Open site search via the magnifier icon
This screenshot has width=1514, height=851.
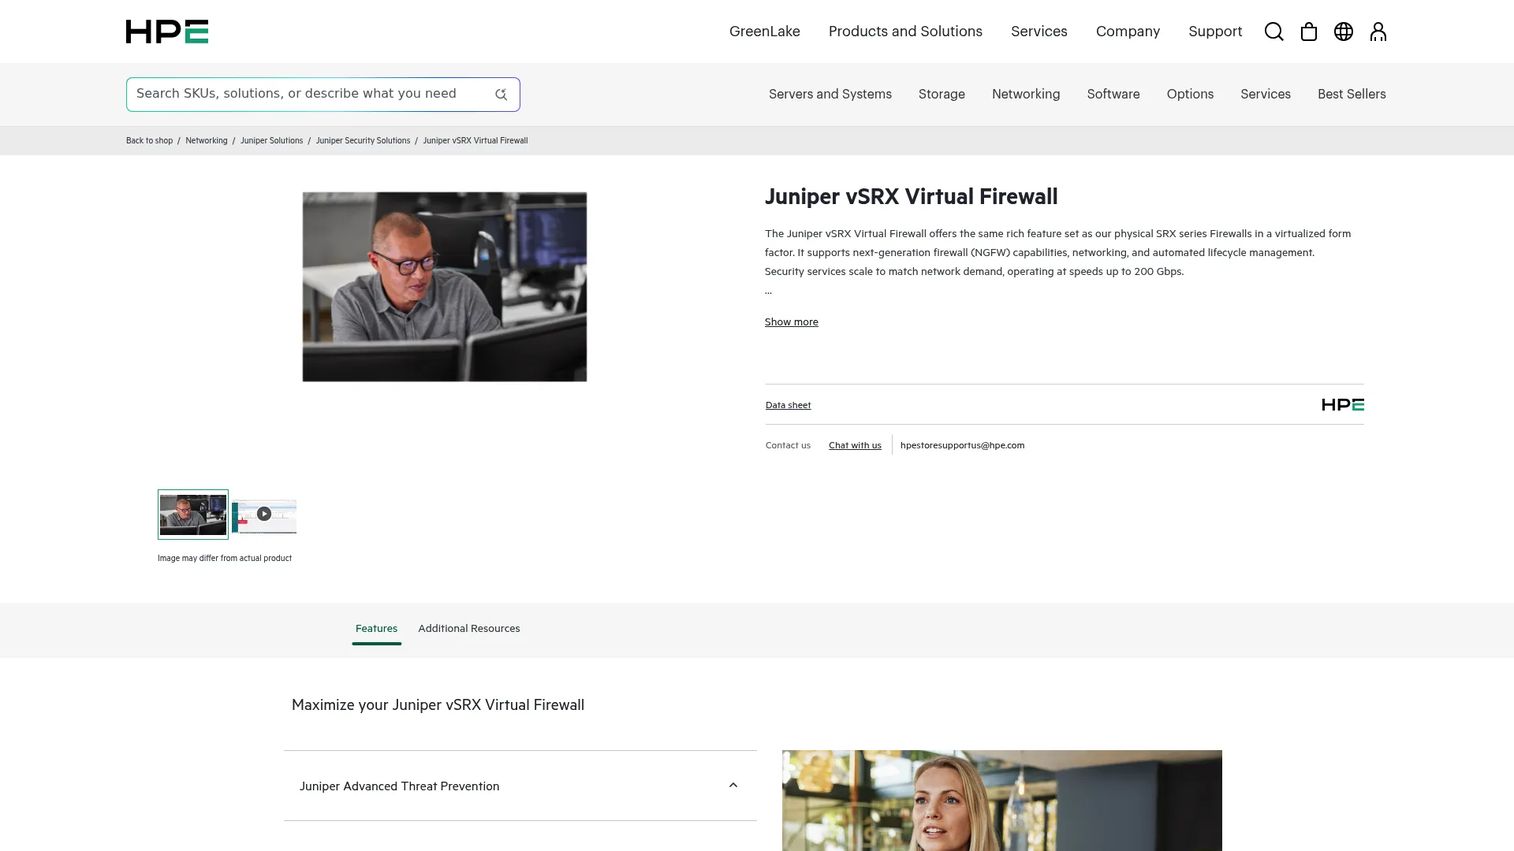pyautogui.click(x=1274, y=32)
